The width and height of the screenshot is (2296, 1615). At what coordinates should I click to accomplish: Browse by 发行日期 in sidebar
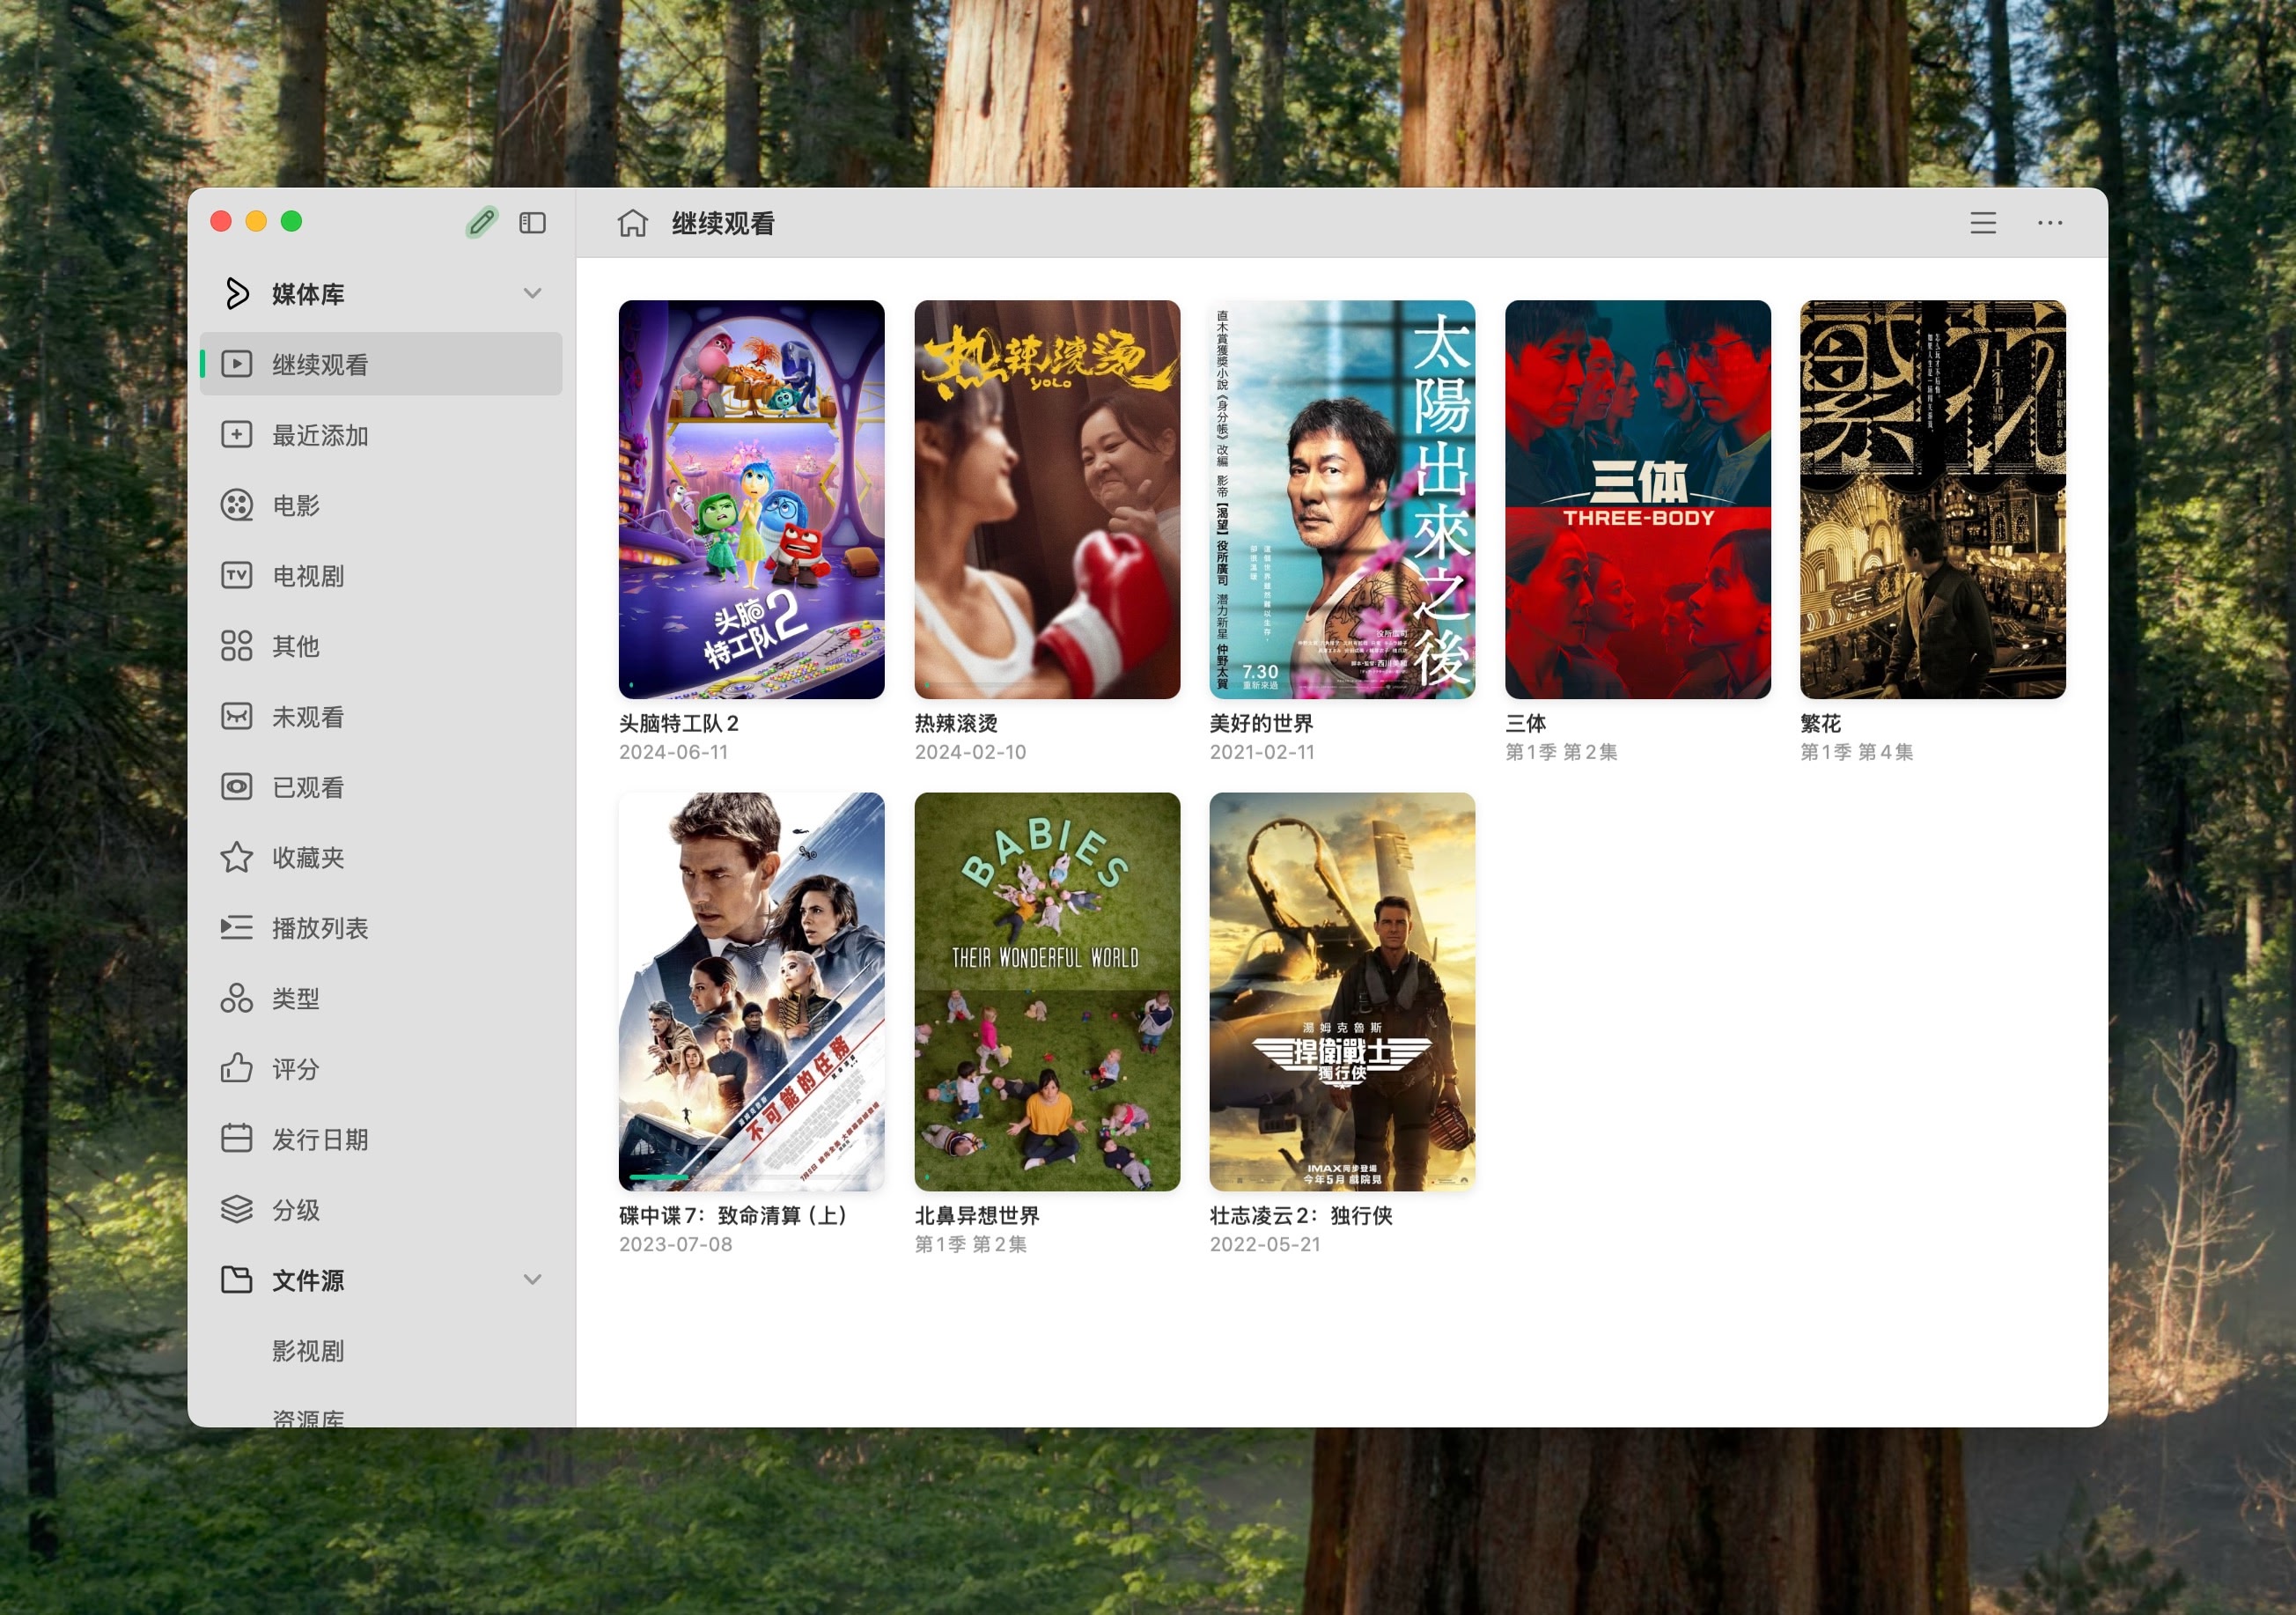tap(381, 1138)
